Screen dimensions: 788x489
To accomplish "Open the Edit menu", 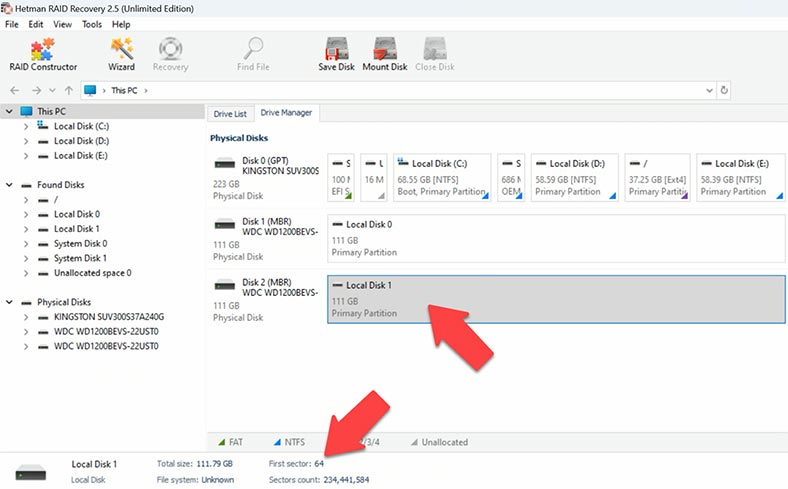I will [36, 24].
